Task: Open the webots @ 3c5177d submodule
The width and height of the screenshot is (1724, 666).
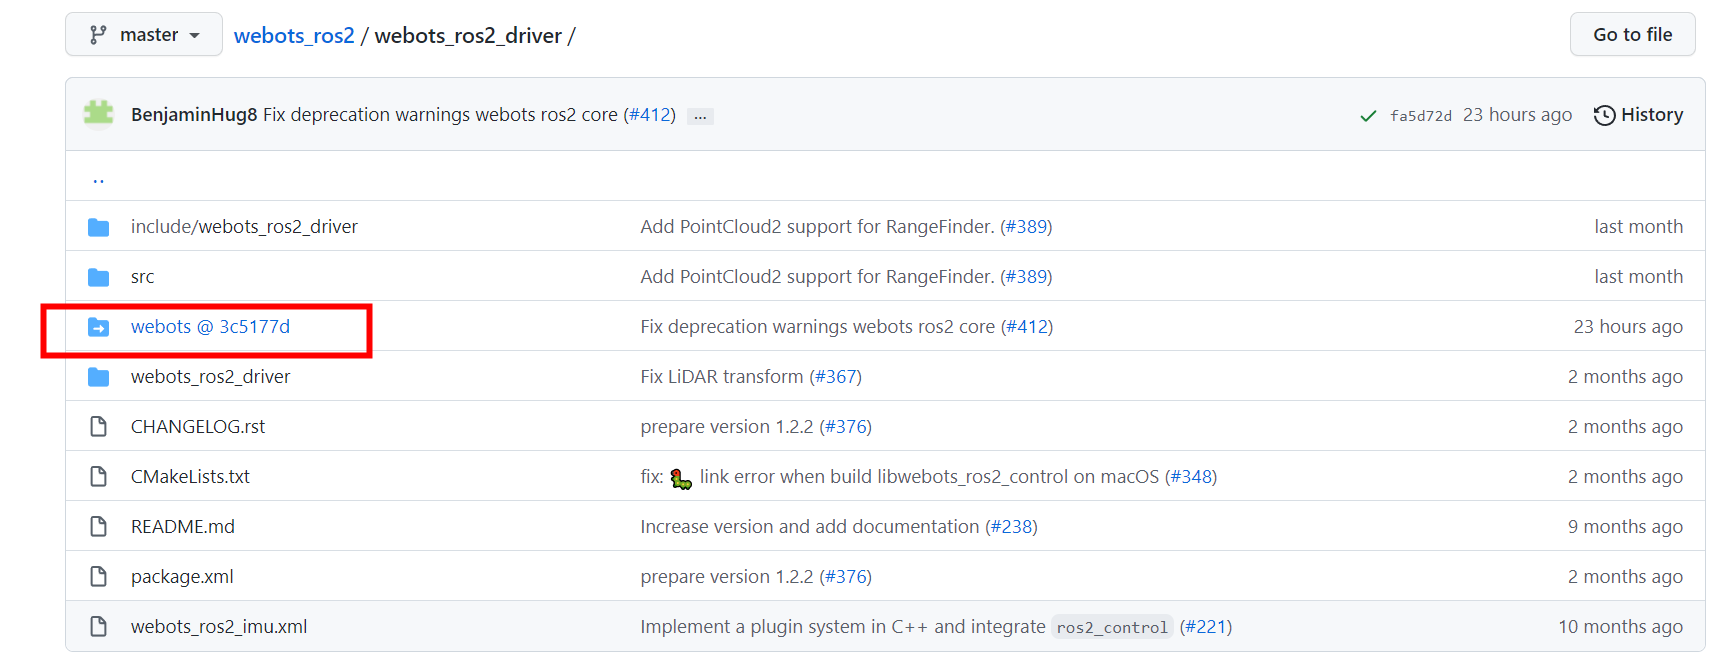Action: tap(210, 327)
